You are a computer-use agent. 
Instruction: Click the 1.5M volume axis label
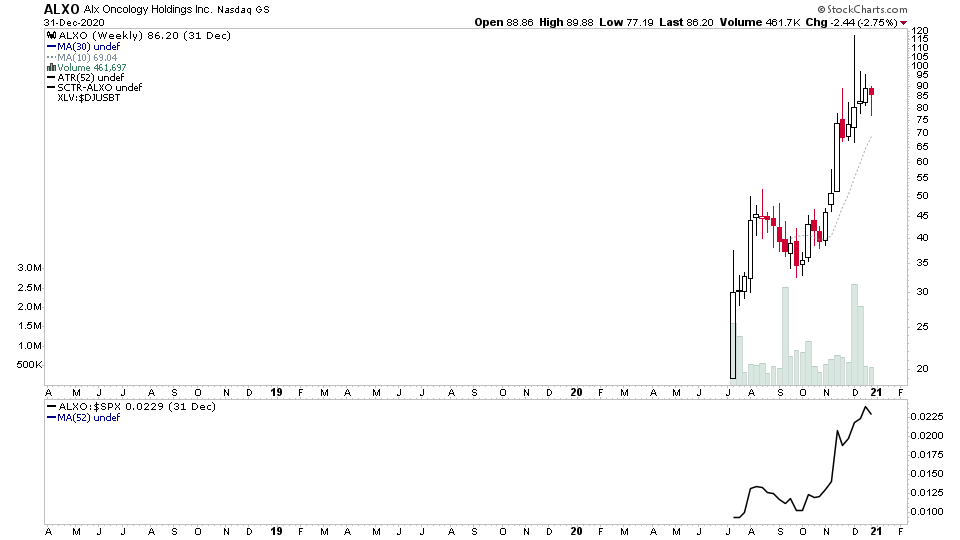(29, 326)
